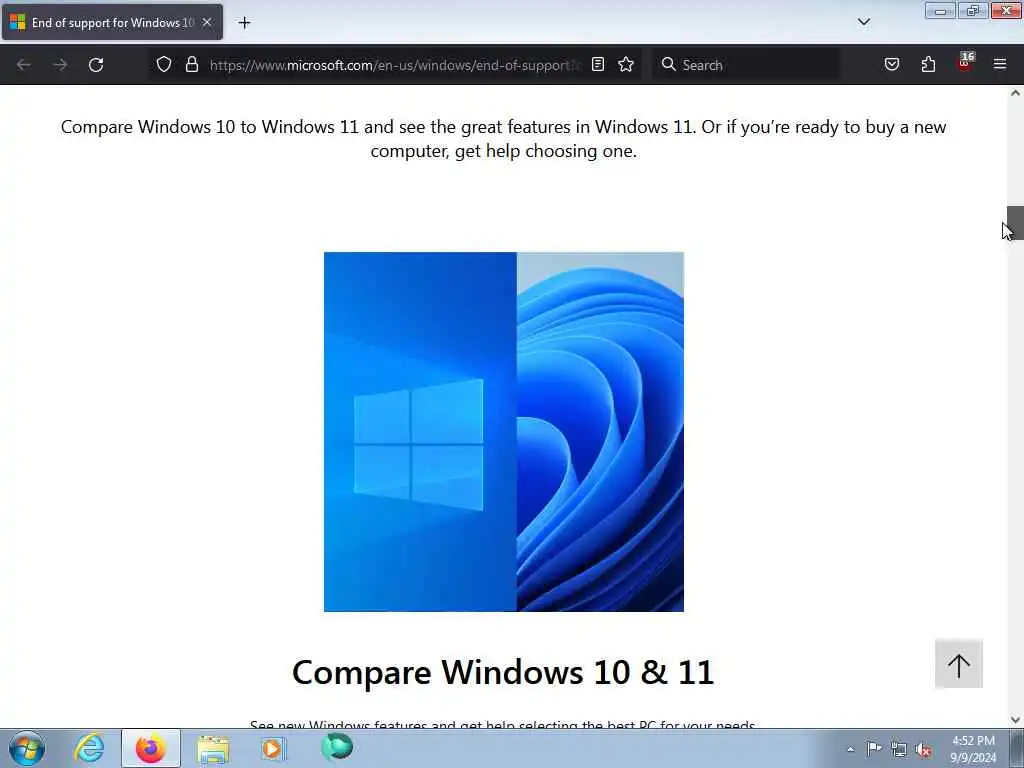Go forward using the forward arrow
The height and width of the screenshot is (768, 1024).
(x=60, y=65)
